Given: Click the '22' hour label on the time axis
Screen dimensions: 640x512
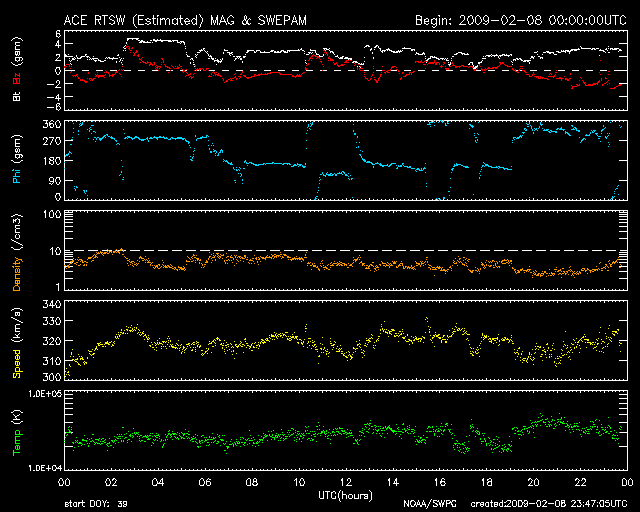Looking at the screenshot, I should (580, 483).
